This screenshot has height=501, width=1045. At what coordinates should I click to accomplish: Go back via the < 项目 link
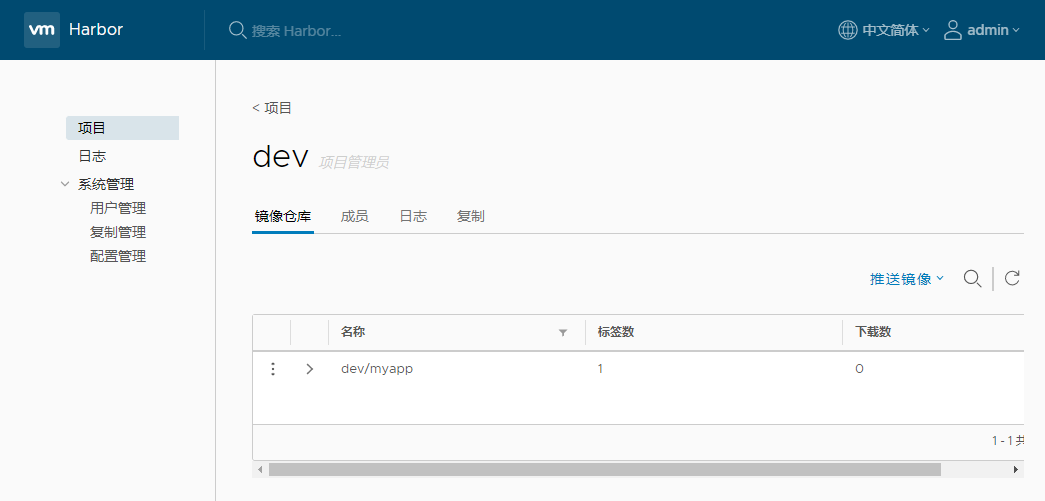pos(272,108)
